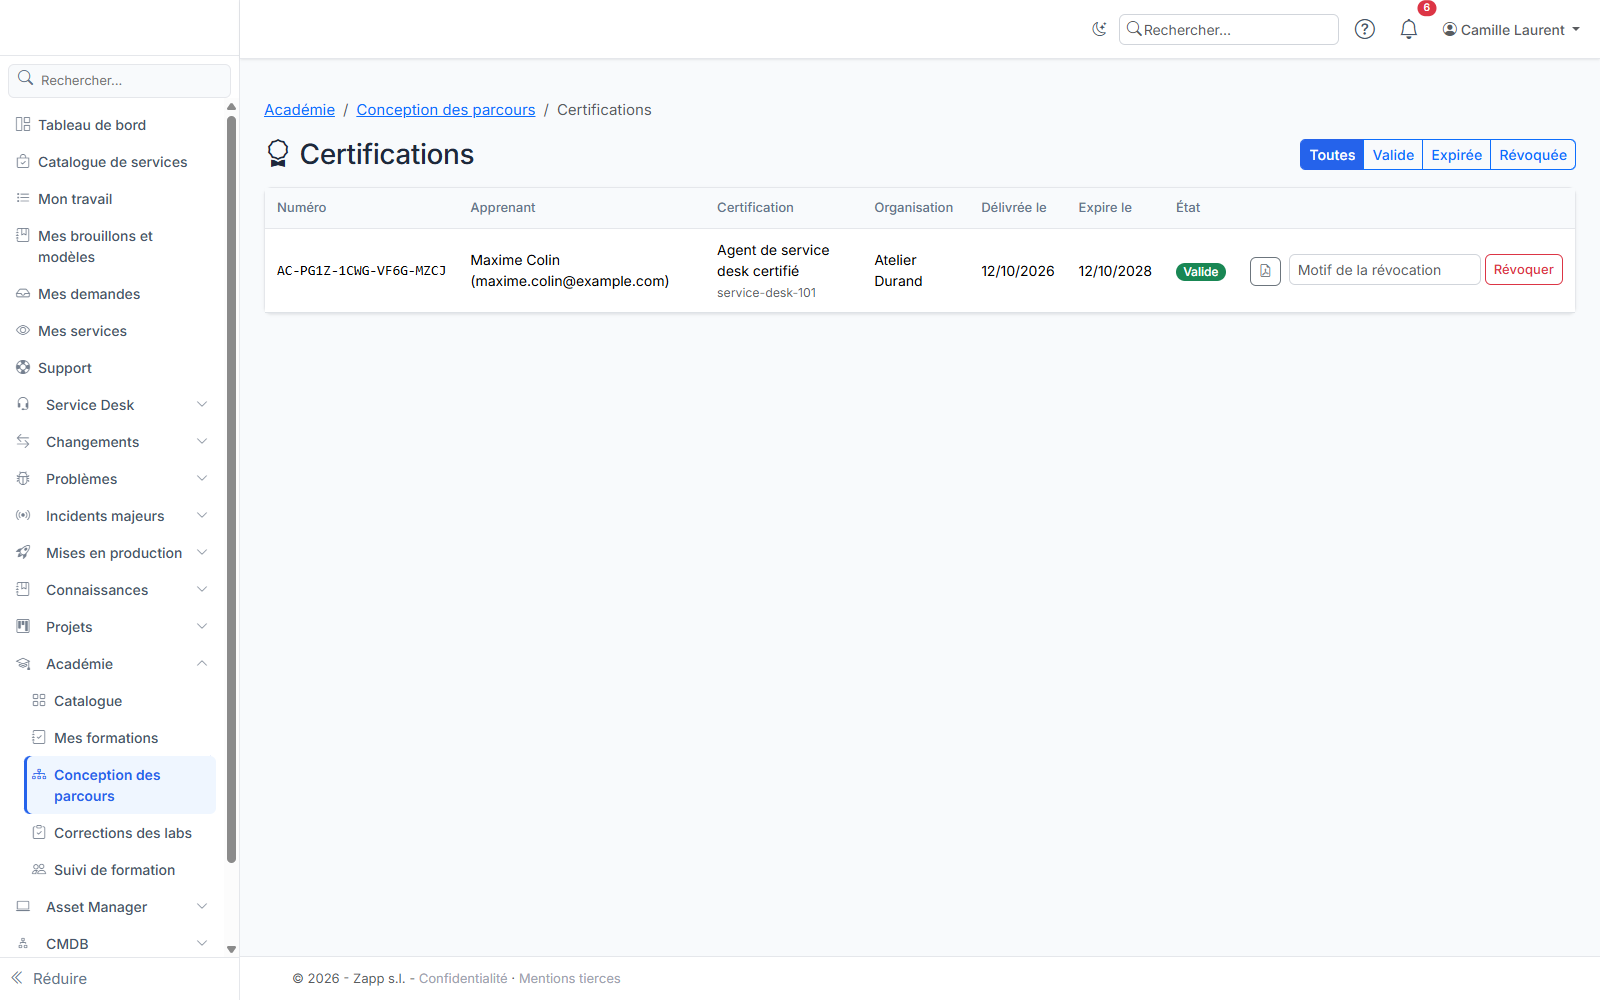Click the Problèmes bug icon
The width and height of the screenshot is (1600, 1000).
23,478
